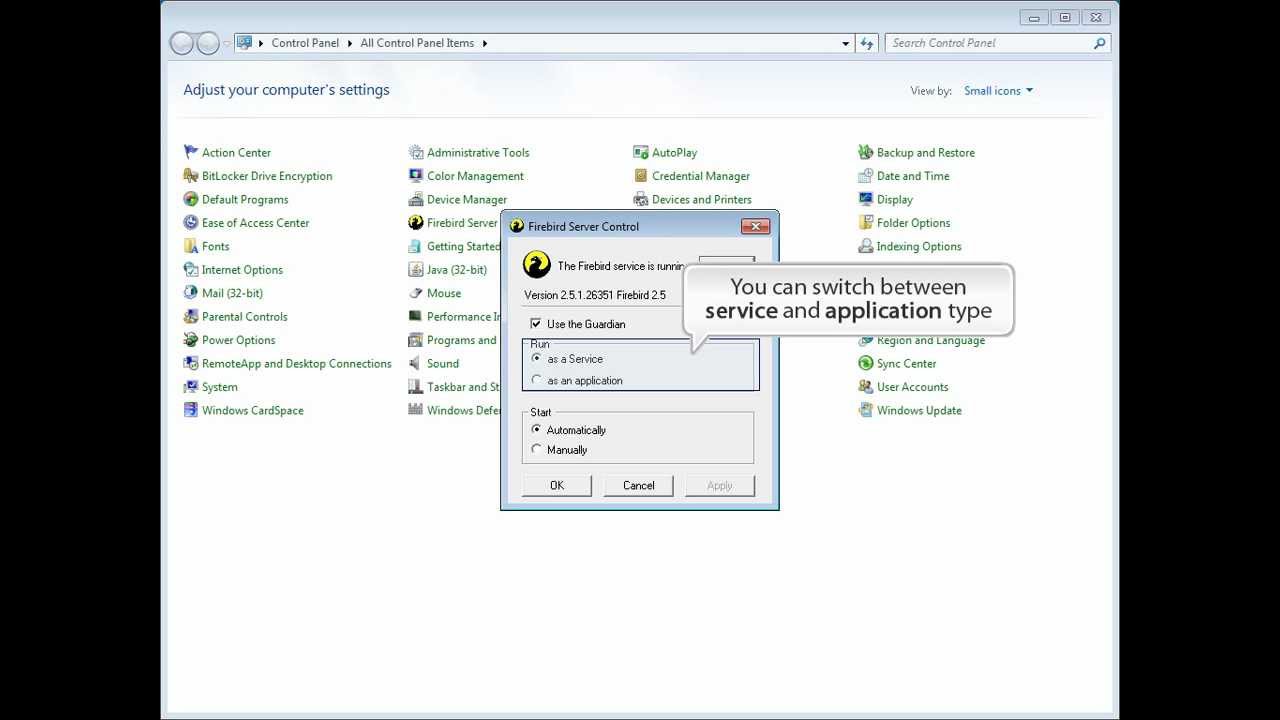Refresh the Control Panel address bar
The image size is (1280, 720).
867,43
